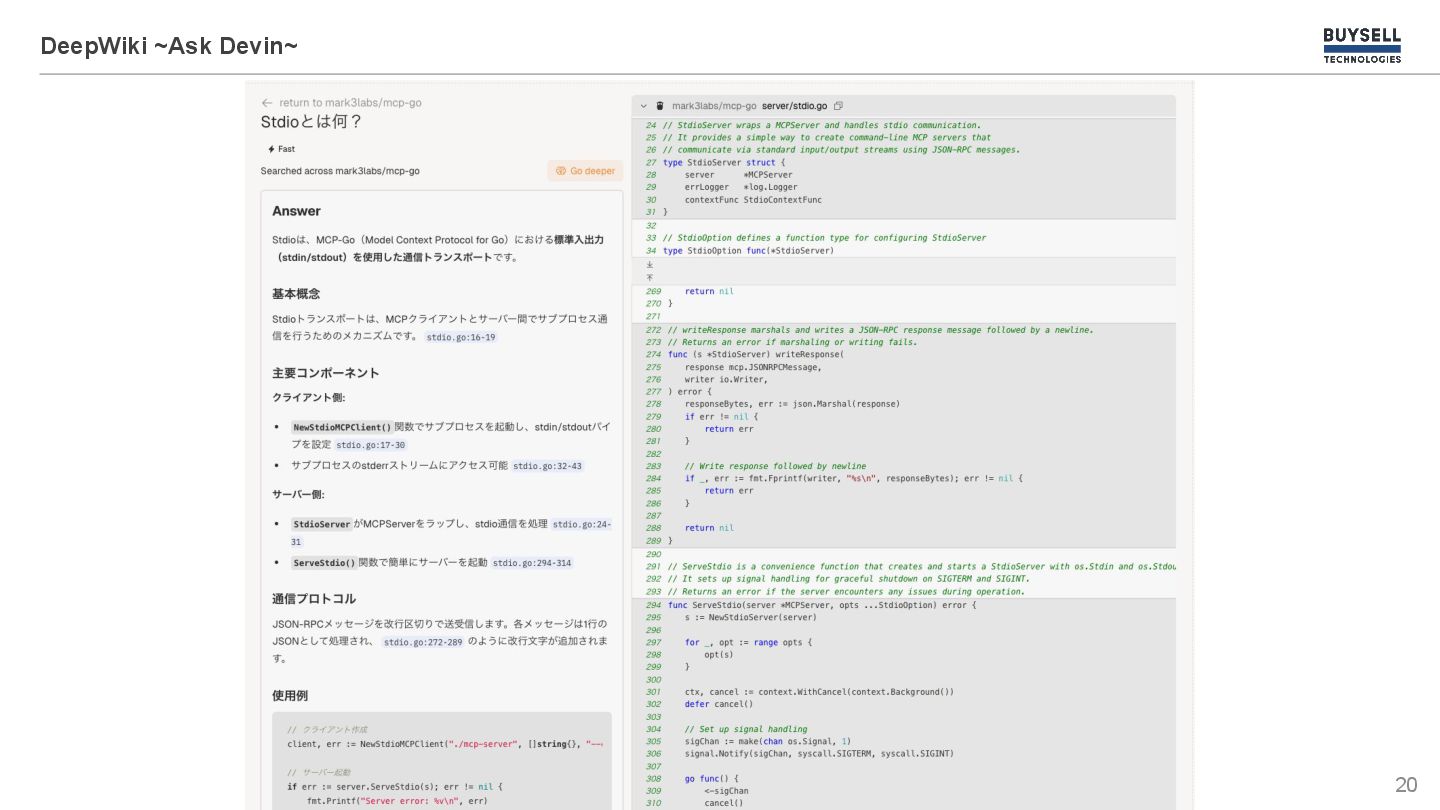Click code line 306 signal.Notify call
1440x810 pixels.
(819, 754)
